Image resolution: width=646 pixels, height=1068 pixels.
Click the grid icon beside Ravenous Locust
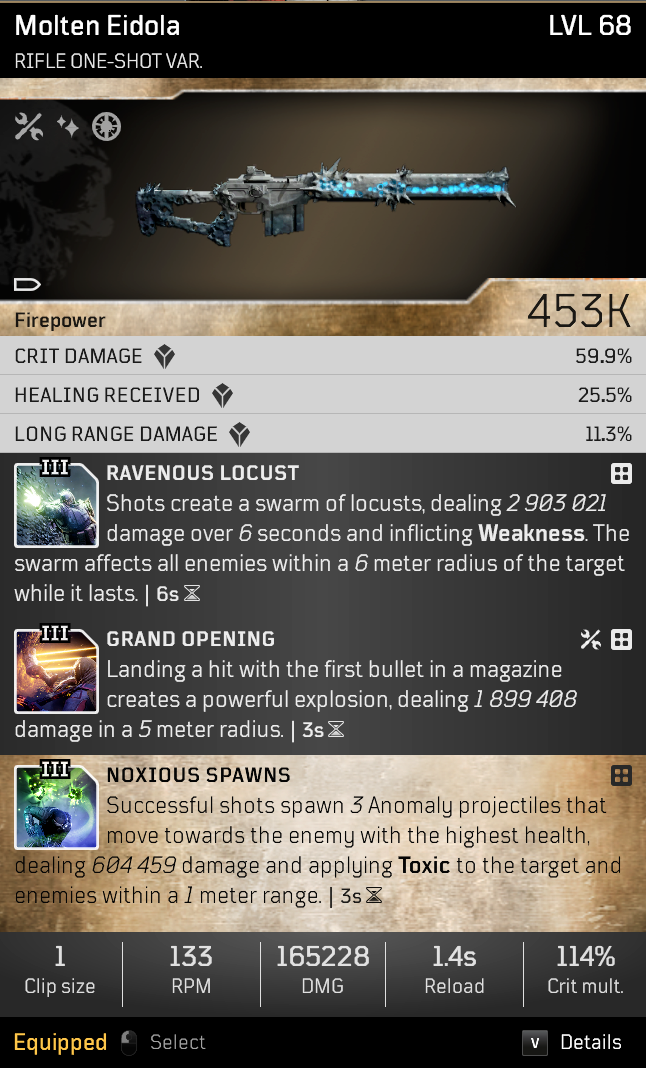coord(621,473)
